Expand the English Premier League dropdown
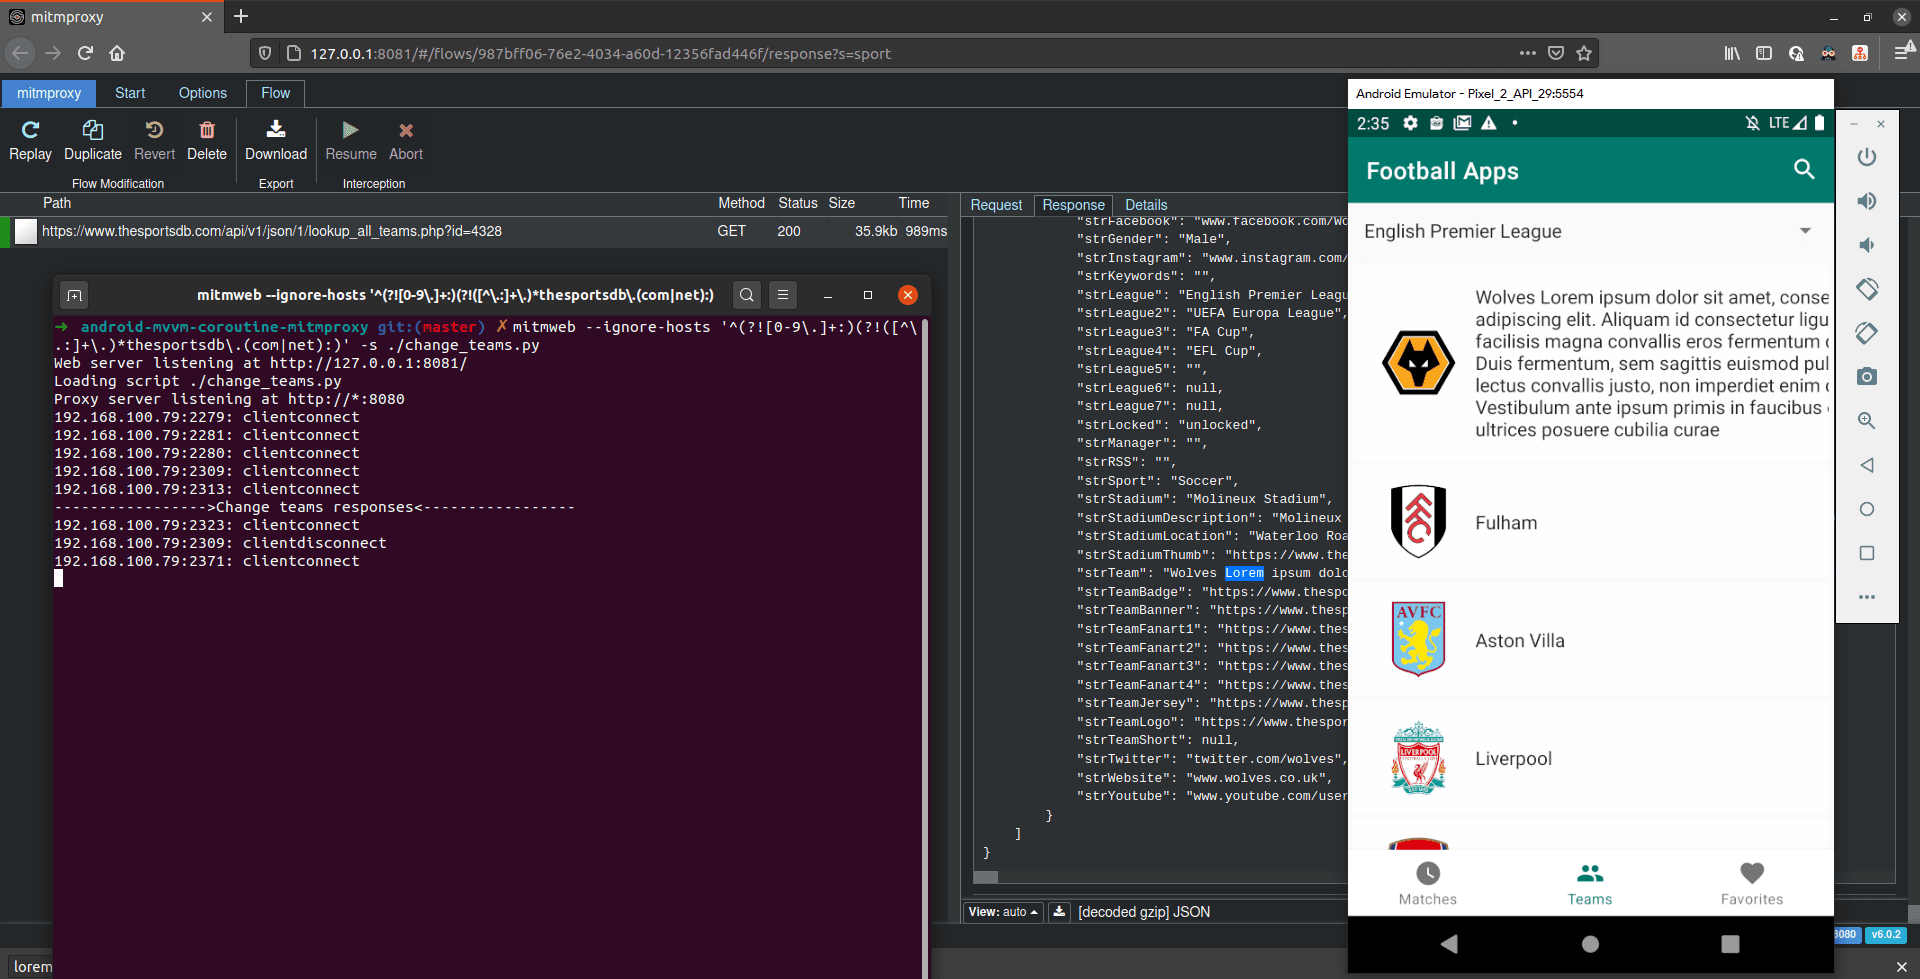The width and height of the screenshot is (1920, 979). [x=1804, y=231]
